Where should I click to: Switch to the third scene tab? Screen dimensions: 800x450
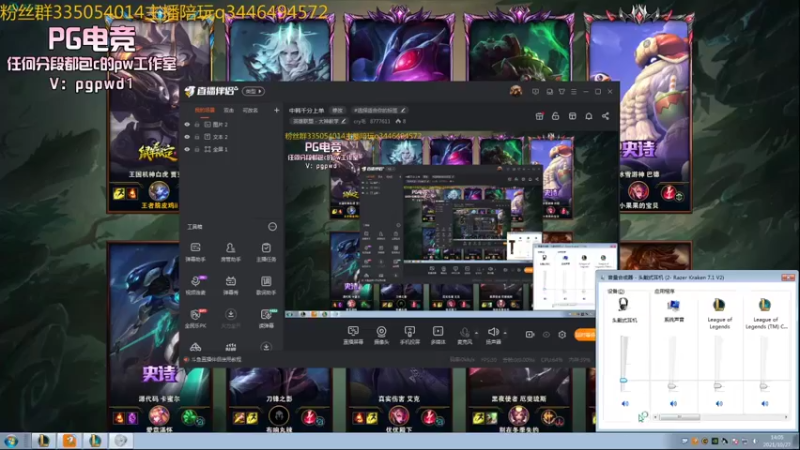250,110
